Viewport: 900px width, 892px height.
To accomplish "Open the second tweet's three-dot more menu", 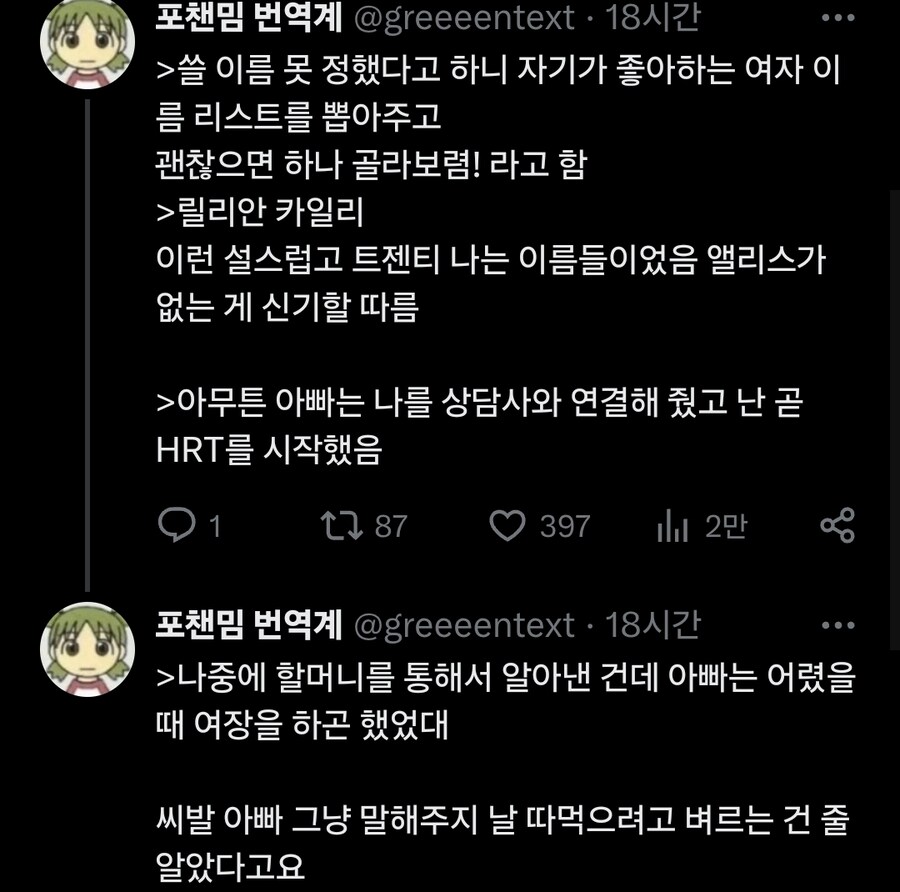I will point(836,626).
